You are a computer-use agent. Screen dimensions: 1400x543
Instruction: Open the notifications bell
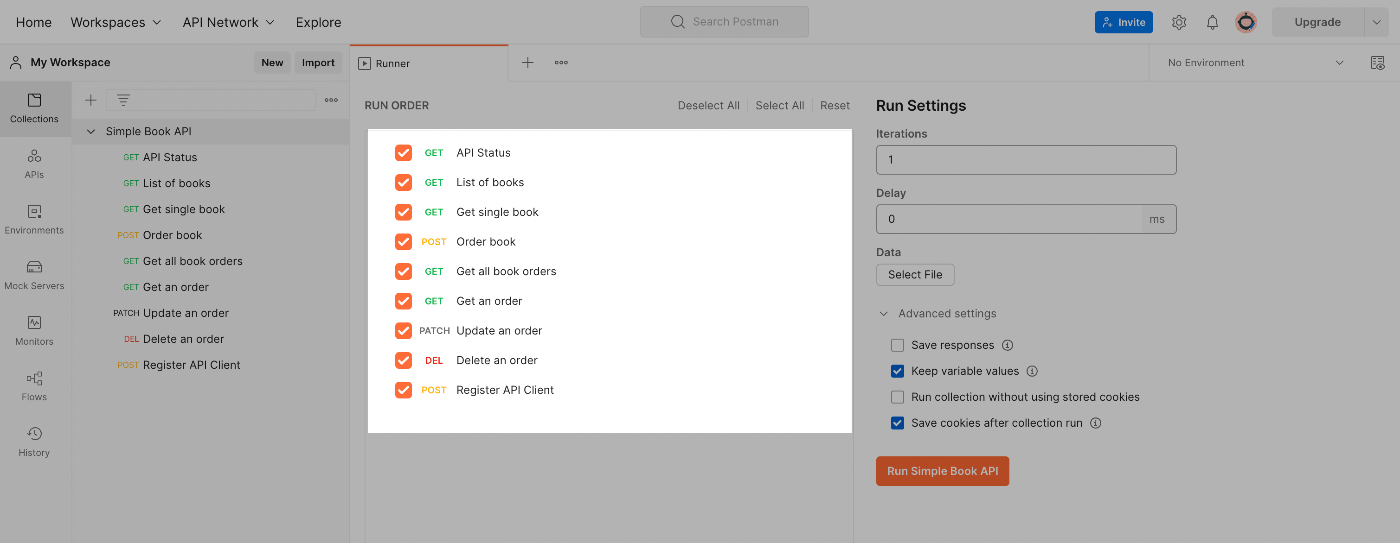click(1212, 22)
